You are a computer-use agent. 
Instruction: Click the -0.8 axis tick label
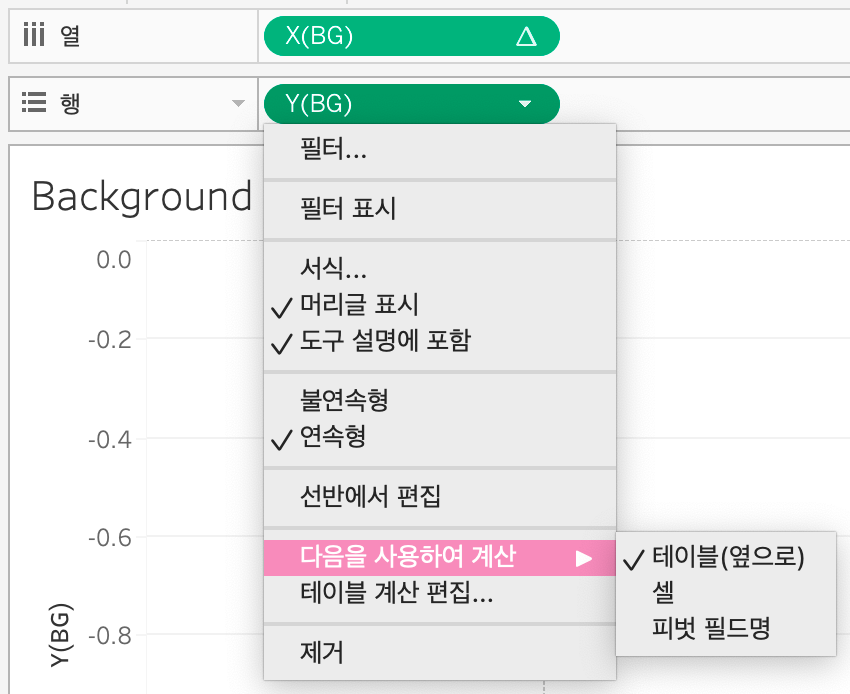tap(110, 635)
